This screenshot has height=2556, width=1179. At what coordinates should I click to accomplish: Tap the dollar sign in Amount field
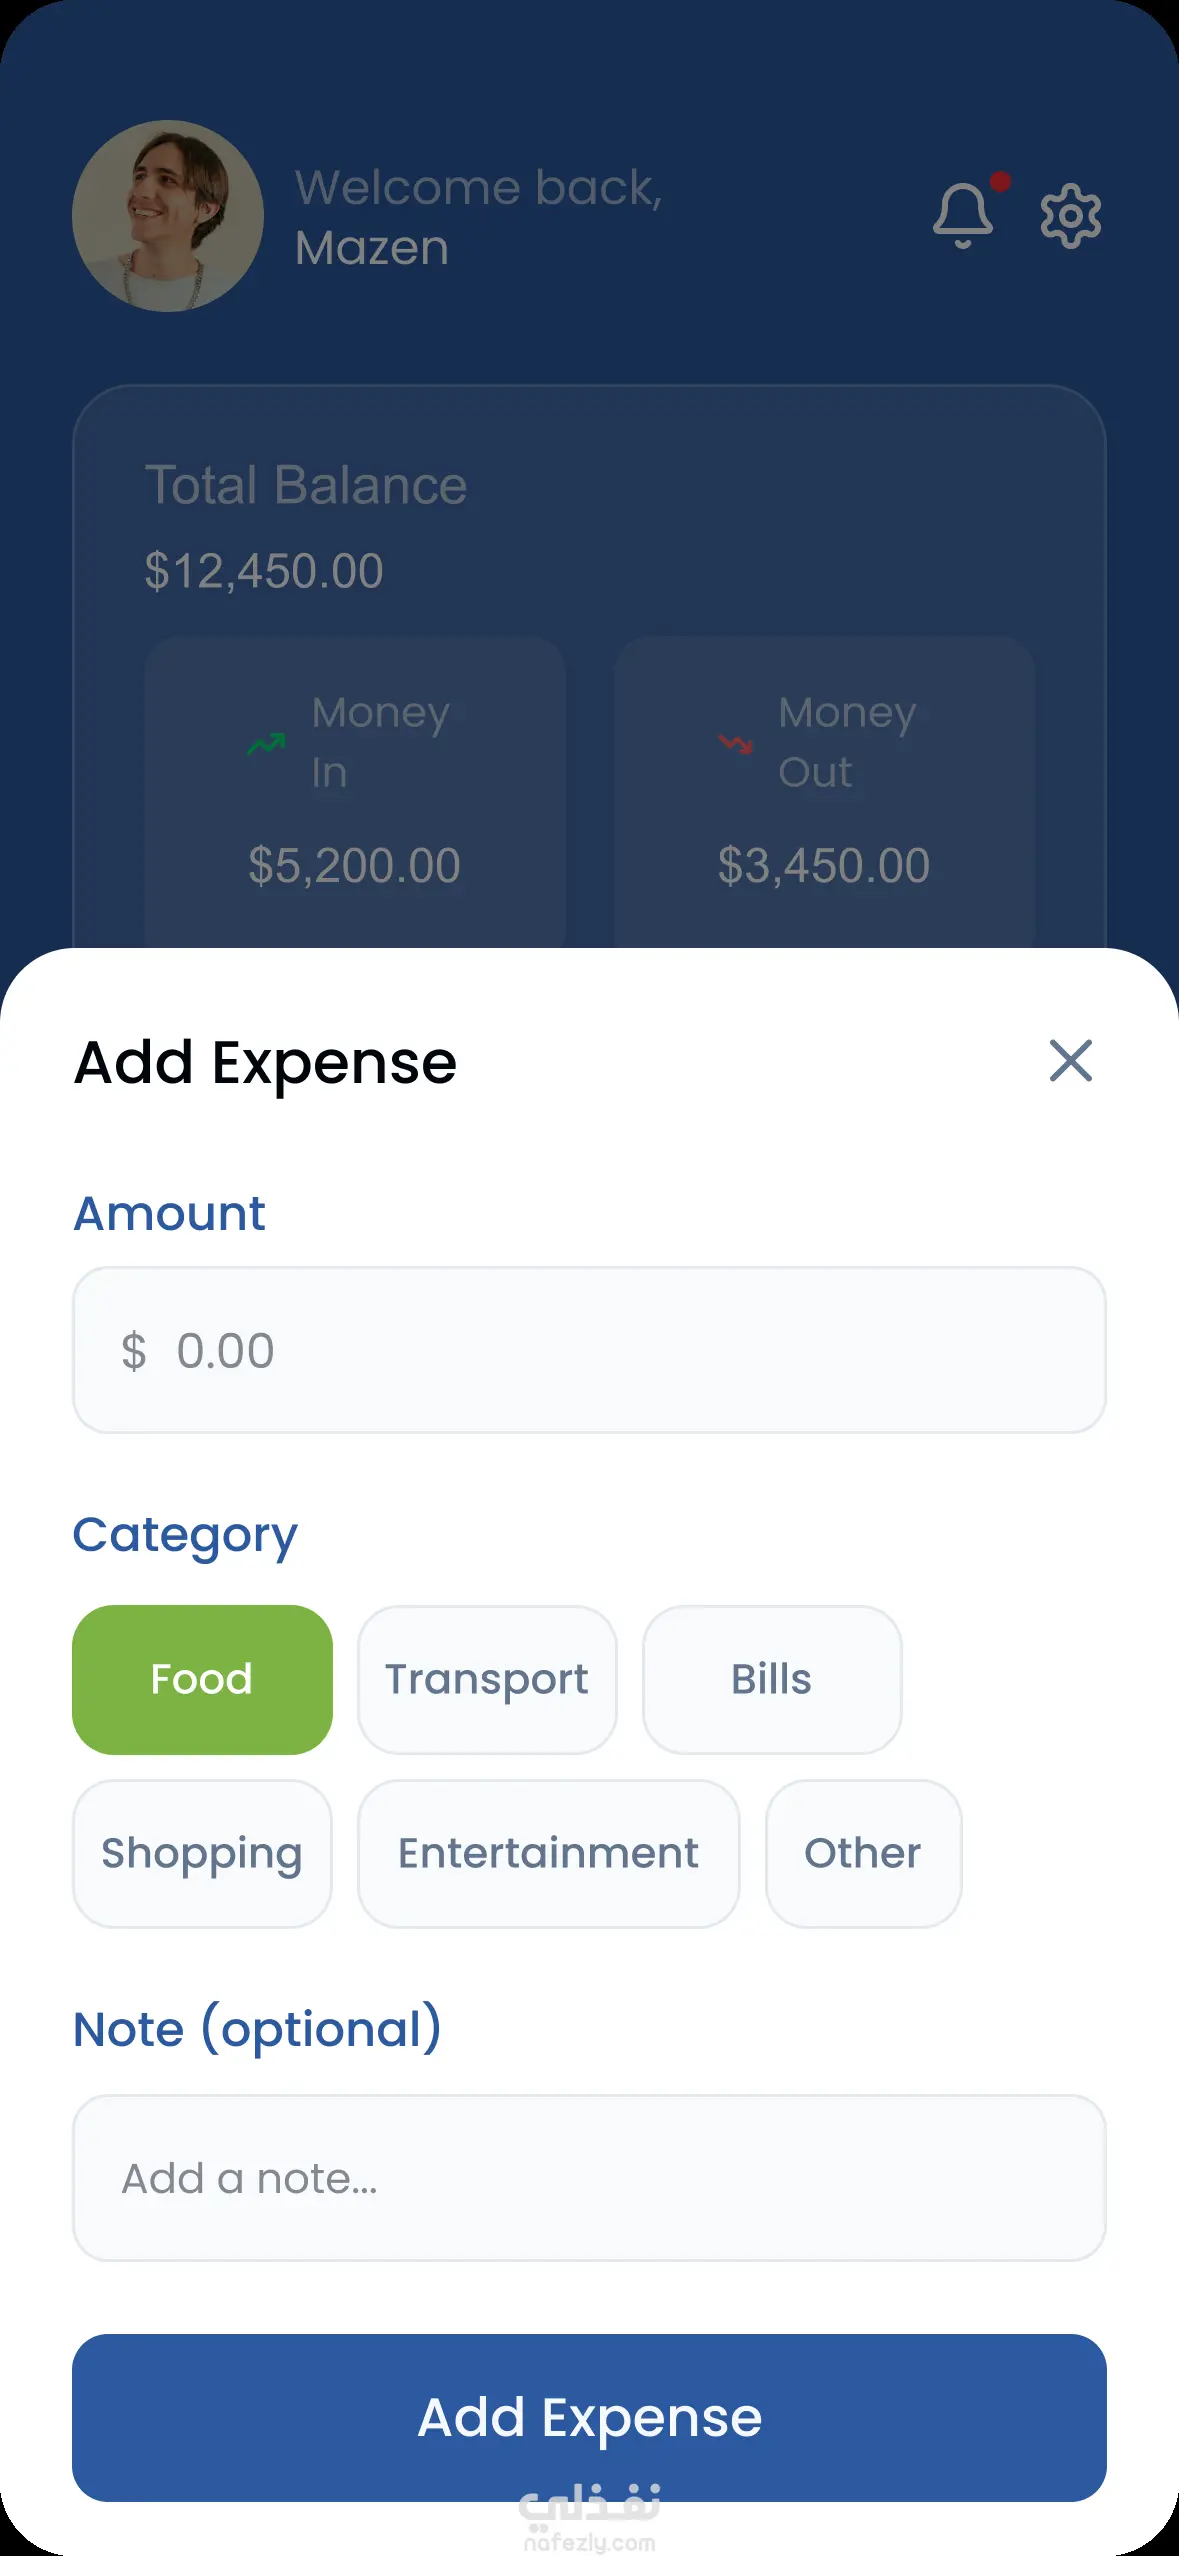pos(134,1351)
